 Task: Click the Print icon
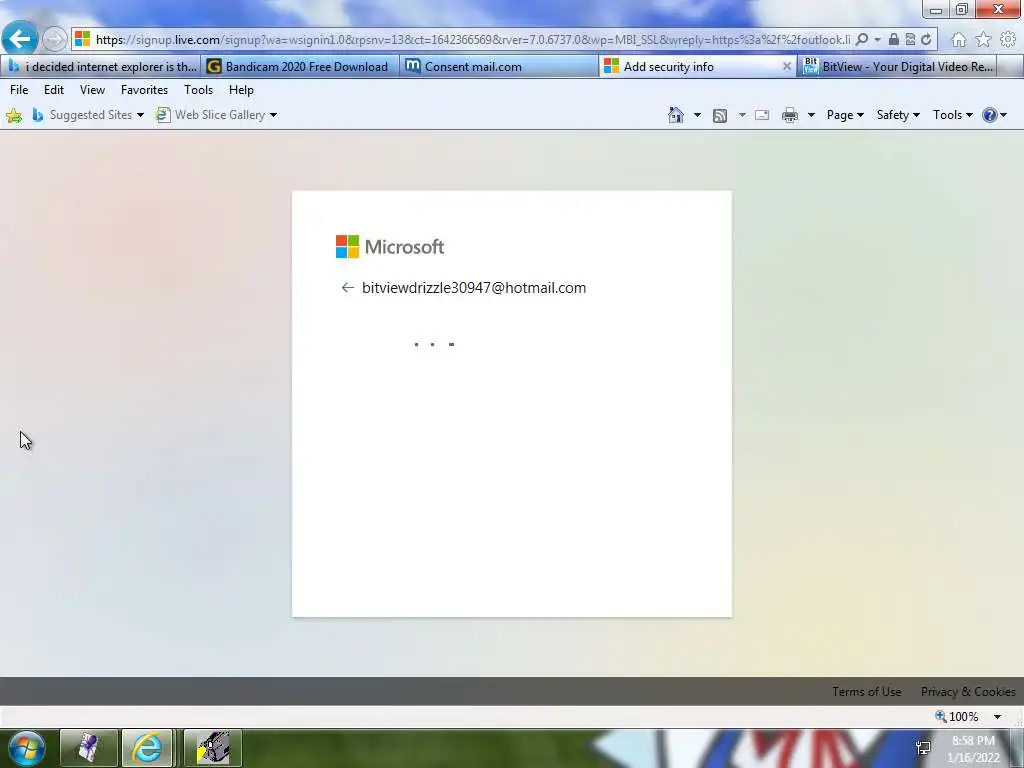coord(790,116)
